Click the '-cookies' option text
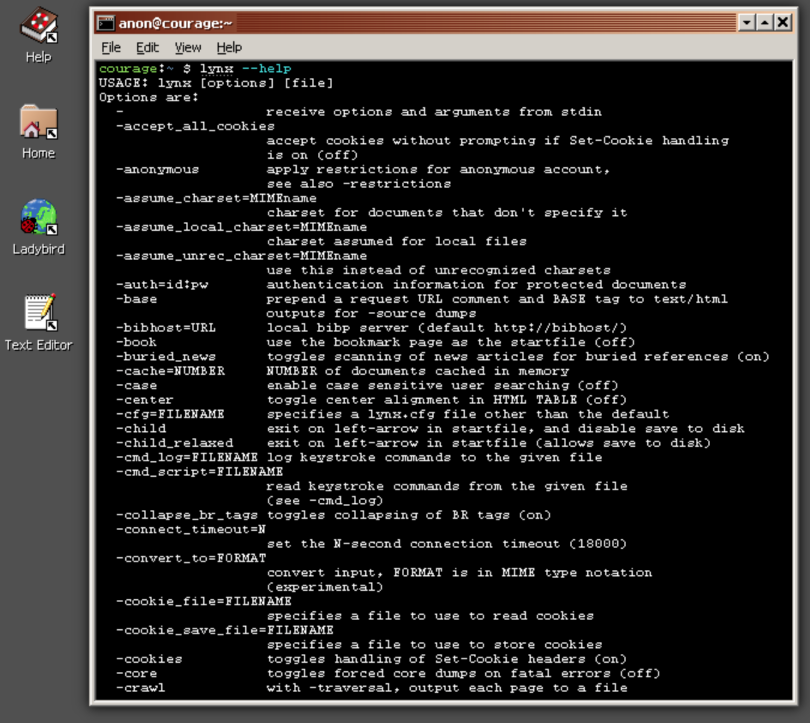The image size is (810, 723). tap(149, 659)
